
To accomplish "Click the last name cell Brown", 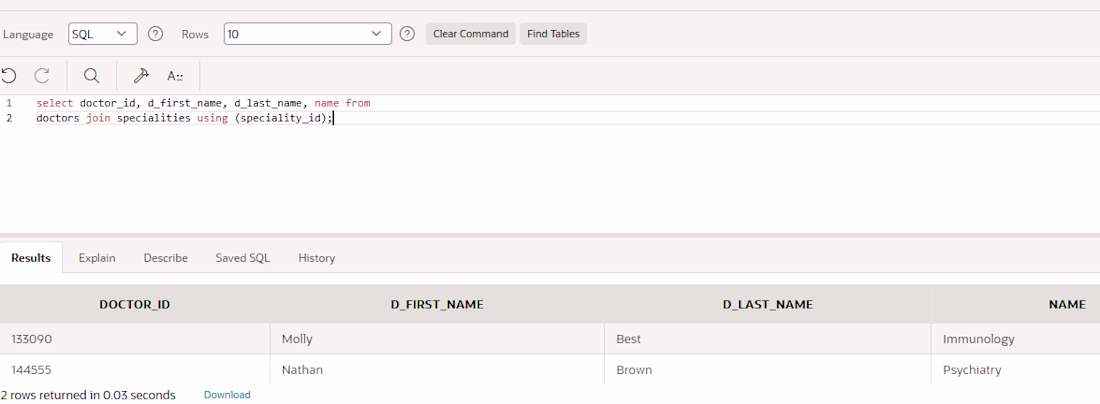I will pos(767,369).
